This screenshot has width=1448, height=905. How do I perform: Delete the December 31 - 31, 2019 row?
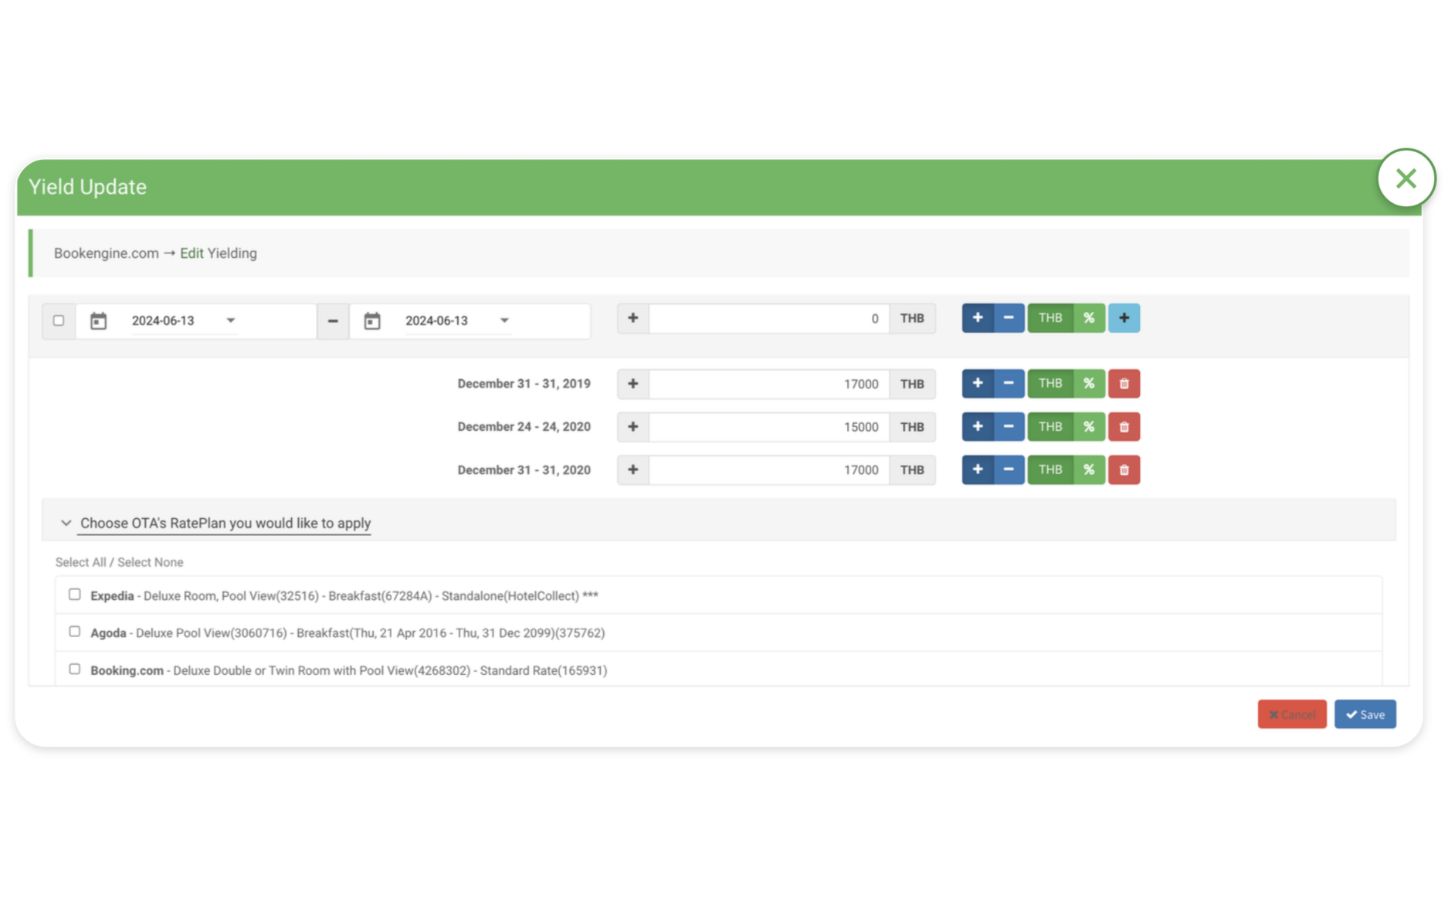coord(1124,383)
